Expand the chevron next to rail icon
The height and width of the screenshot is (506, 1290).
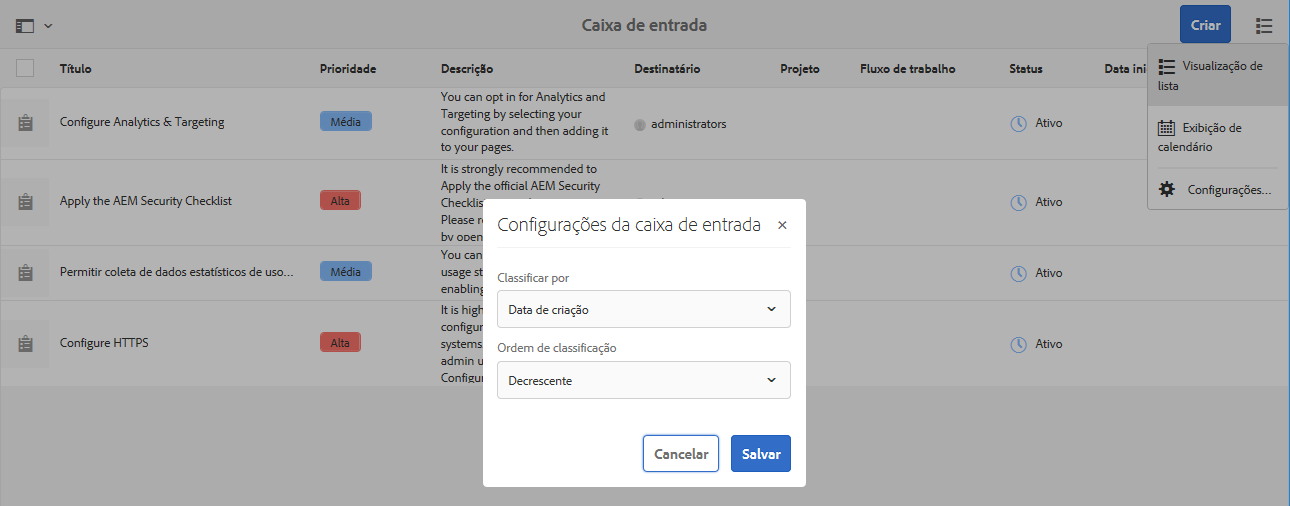(48, 25)
